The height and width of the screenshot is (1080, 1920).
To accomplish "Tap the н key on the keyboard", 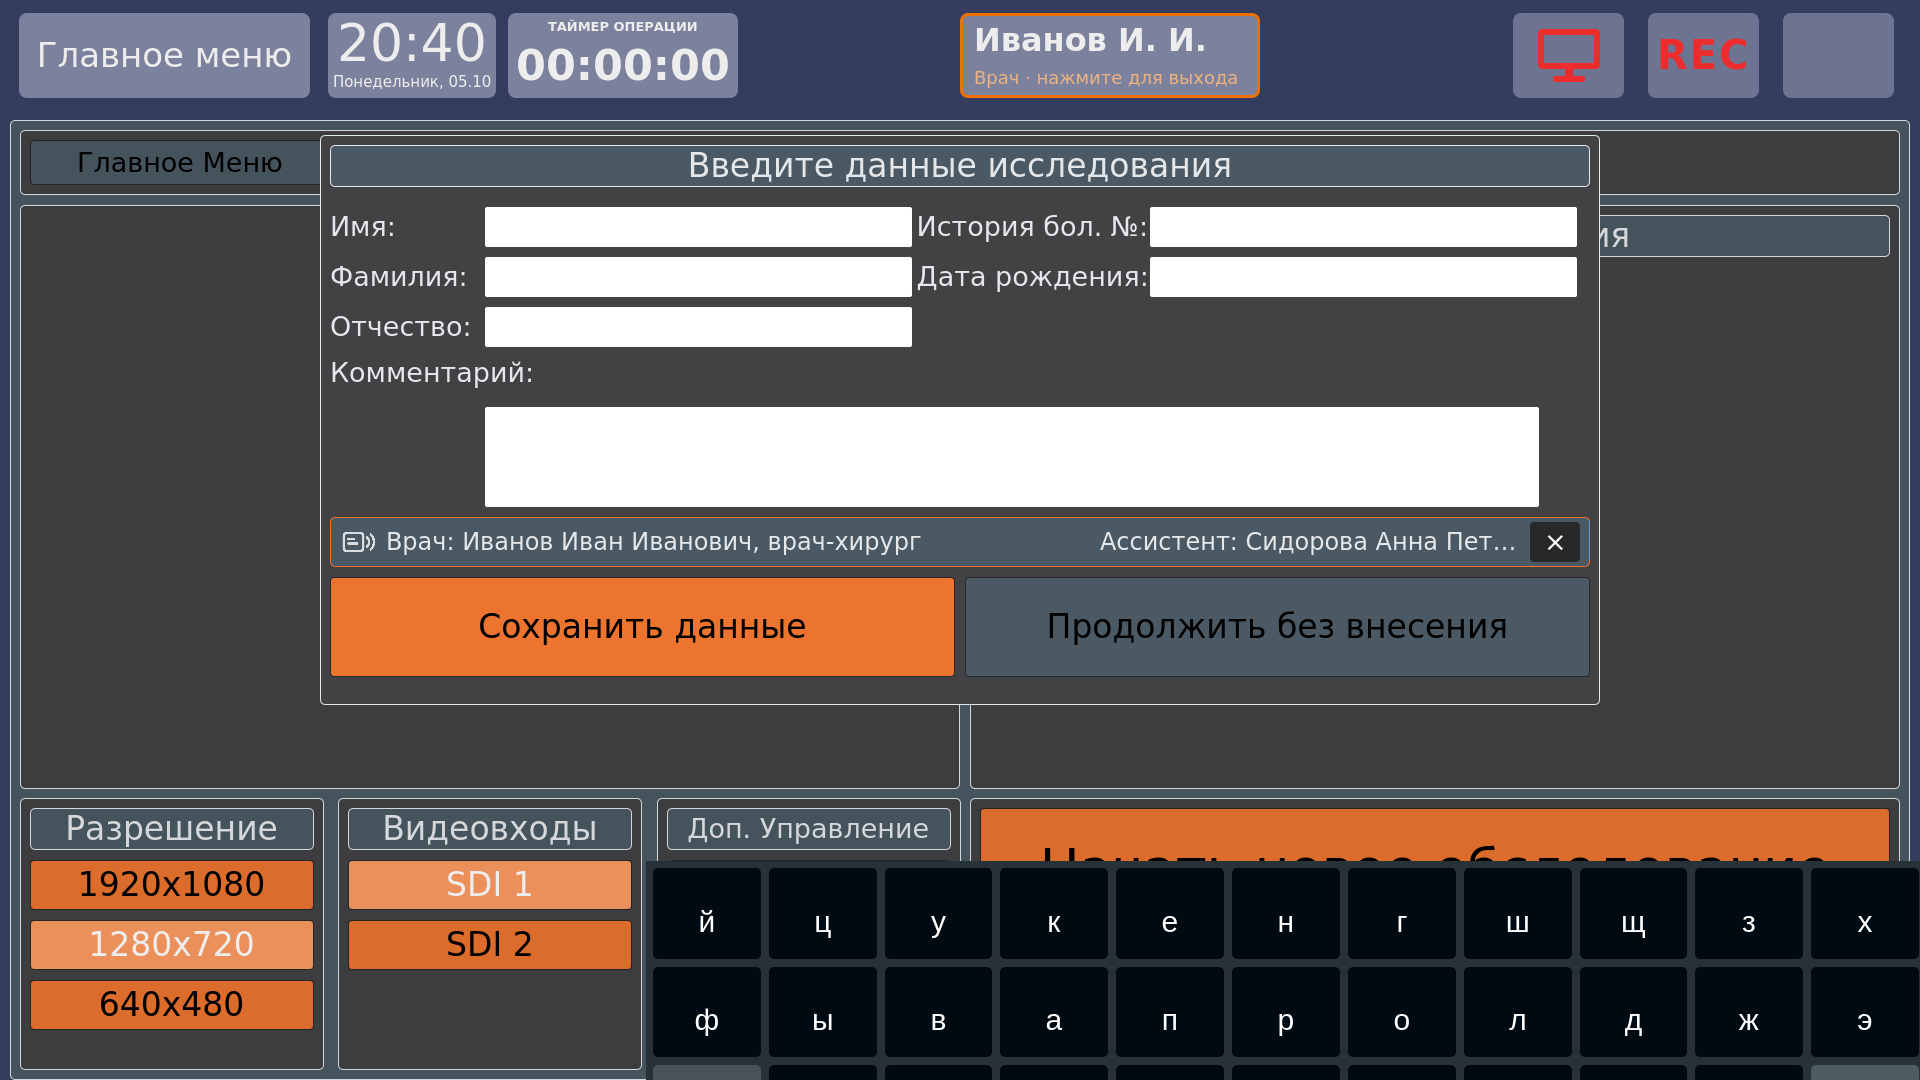I will pyautogui.click(x=1286, y=913).
